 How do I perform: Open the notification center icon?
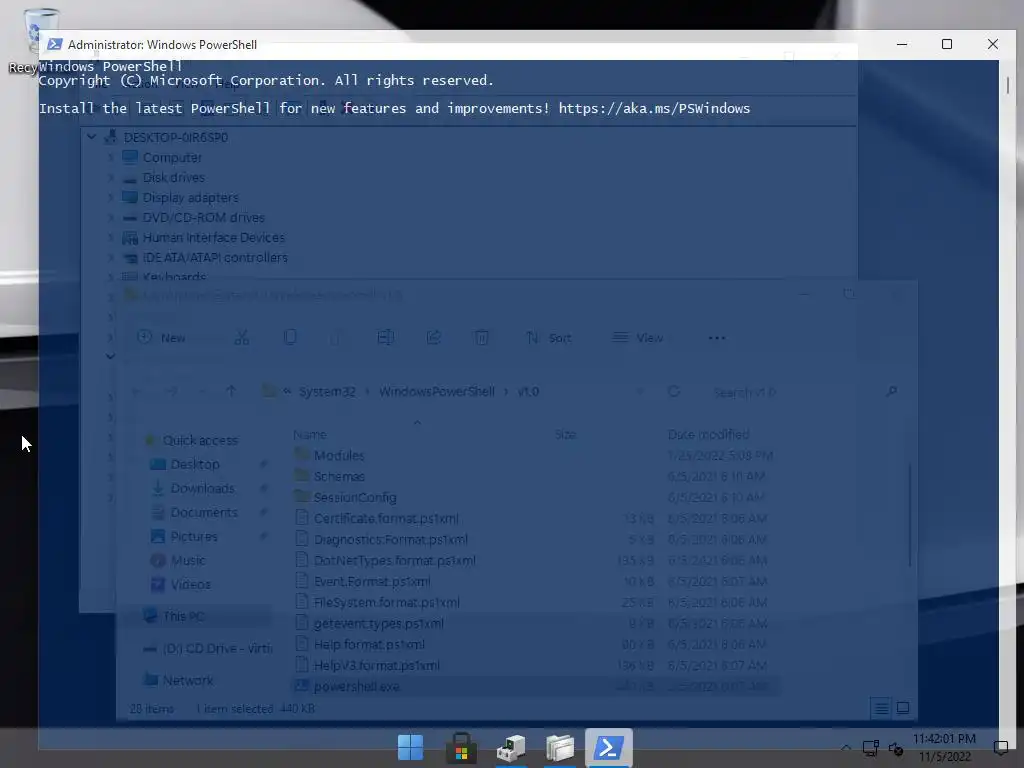click(x=1000, y=748)
